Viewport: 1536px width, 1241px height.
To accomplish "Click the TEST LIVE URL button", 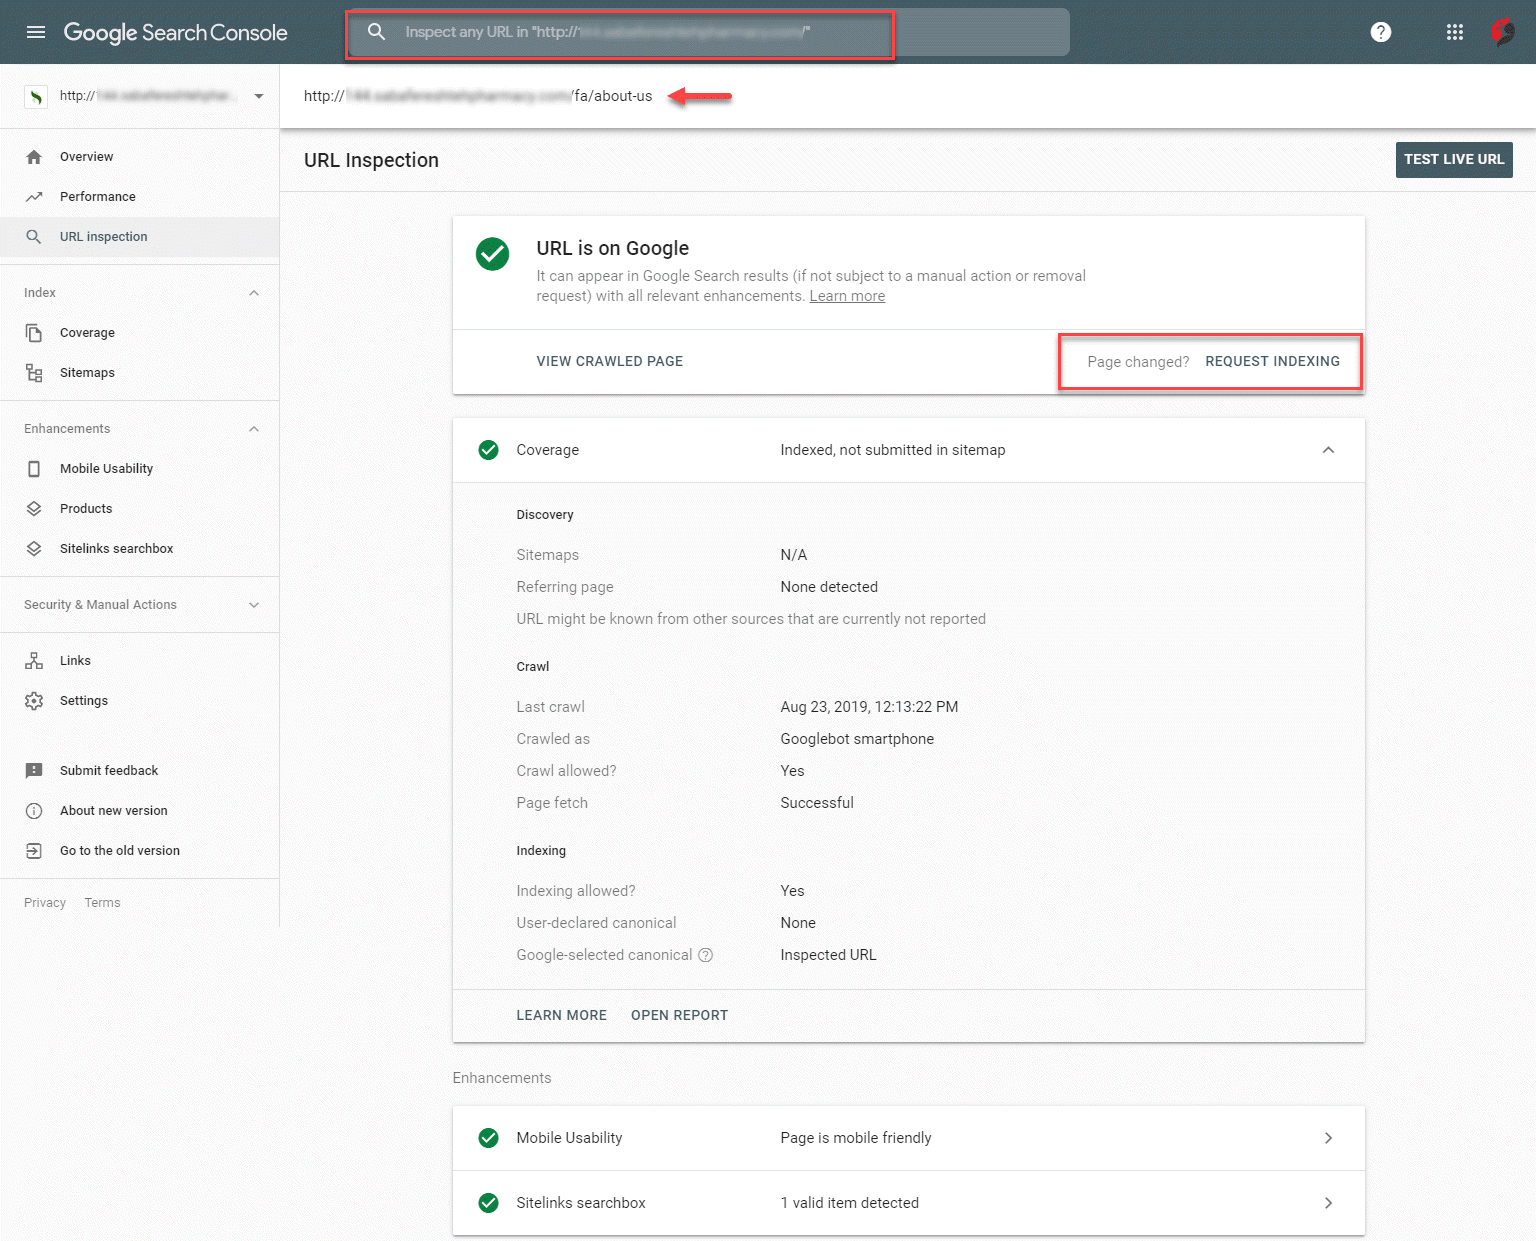I will click(1453, 160).
